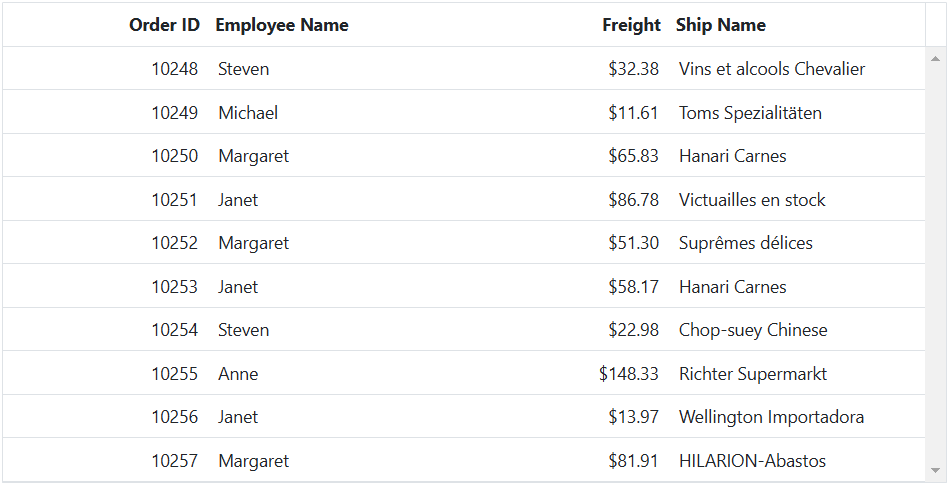
Task: Click the scrollbar down arrow
Action: (x=935, y=471)
